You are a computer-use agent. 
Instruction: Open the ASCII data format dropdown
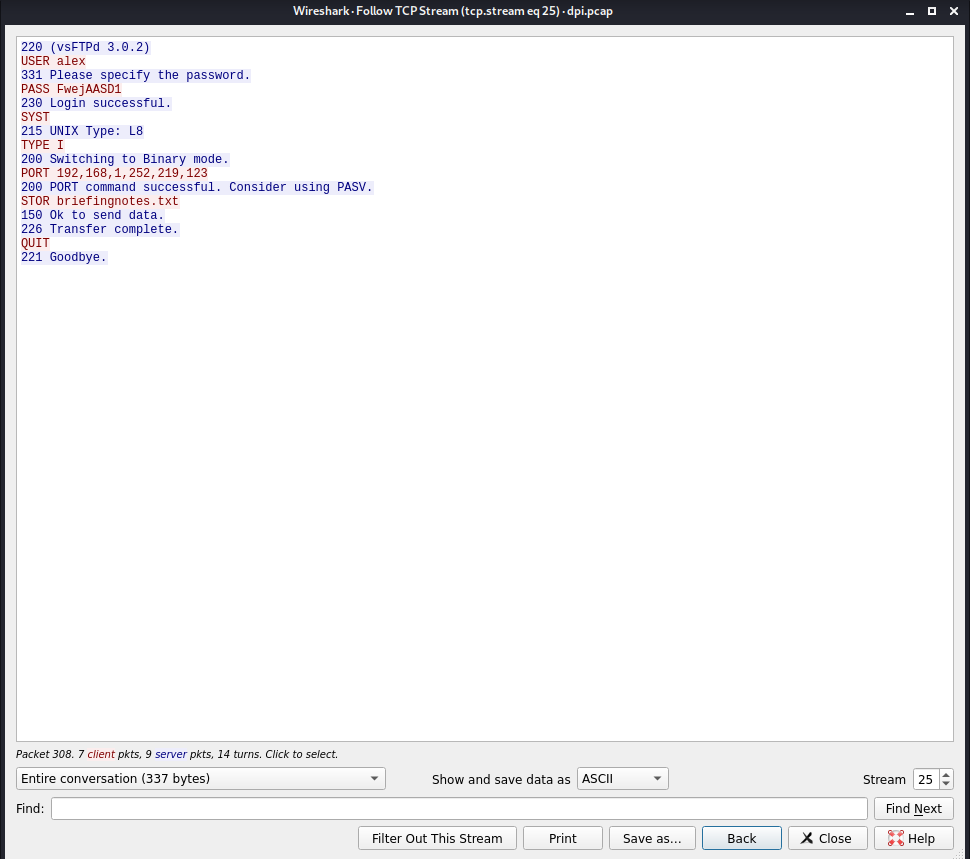point(622,779)
